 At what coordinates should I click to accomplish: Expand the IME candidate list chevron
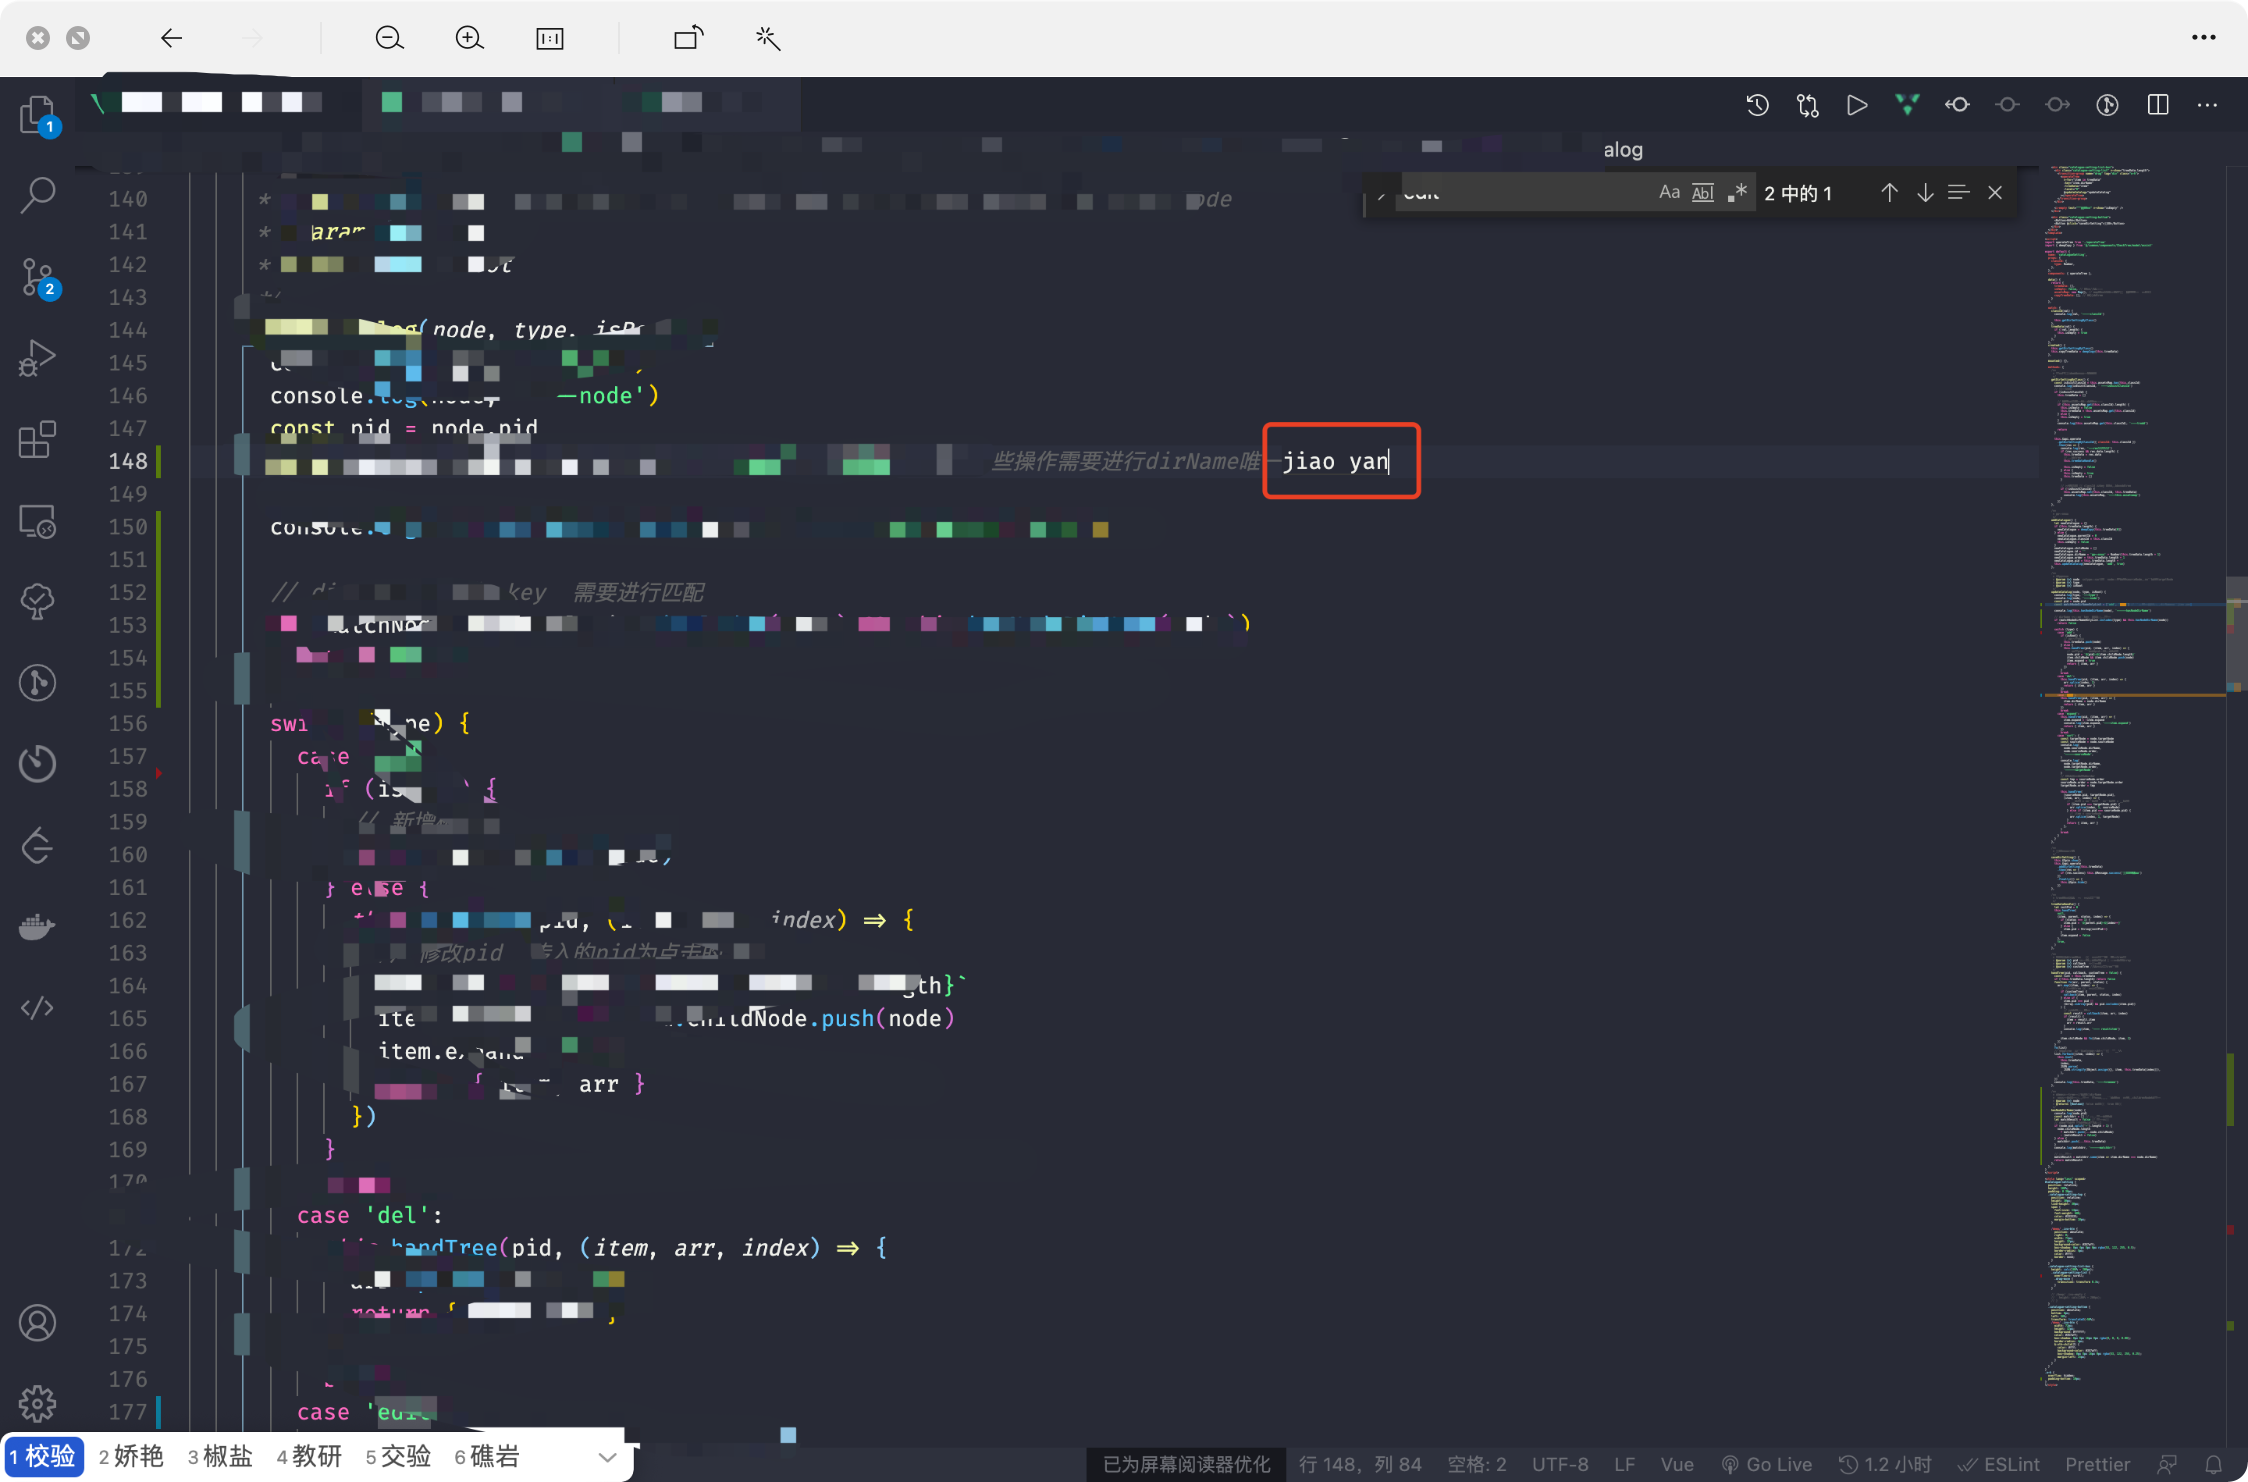[607, 1457]
